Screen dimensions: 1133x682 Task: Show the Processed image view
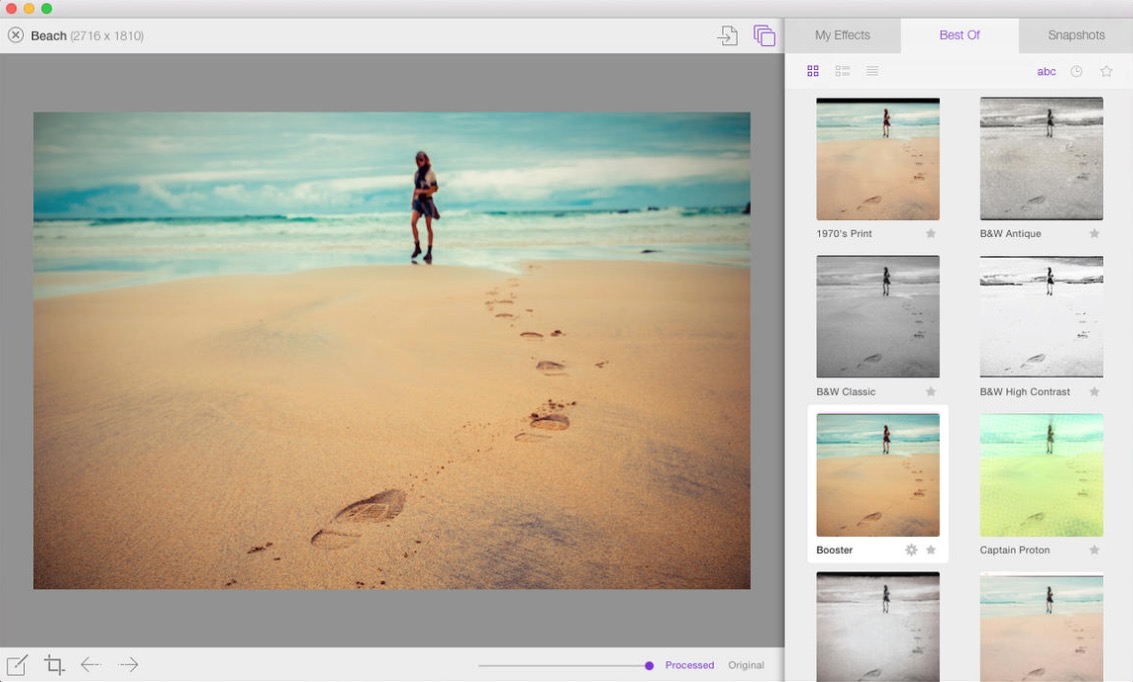[x=689, y=665]
